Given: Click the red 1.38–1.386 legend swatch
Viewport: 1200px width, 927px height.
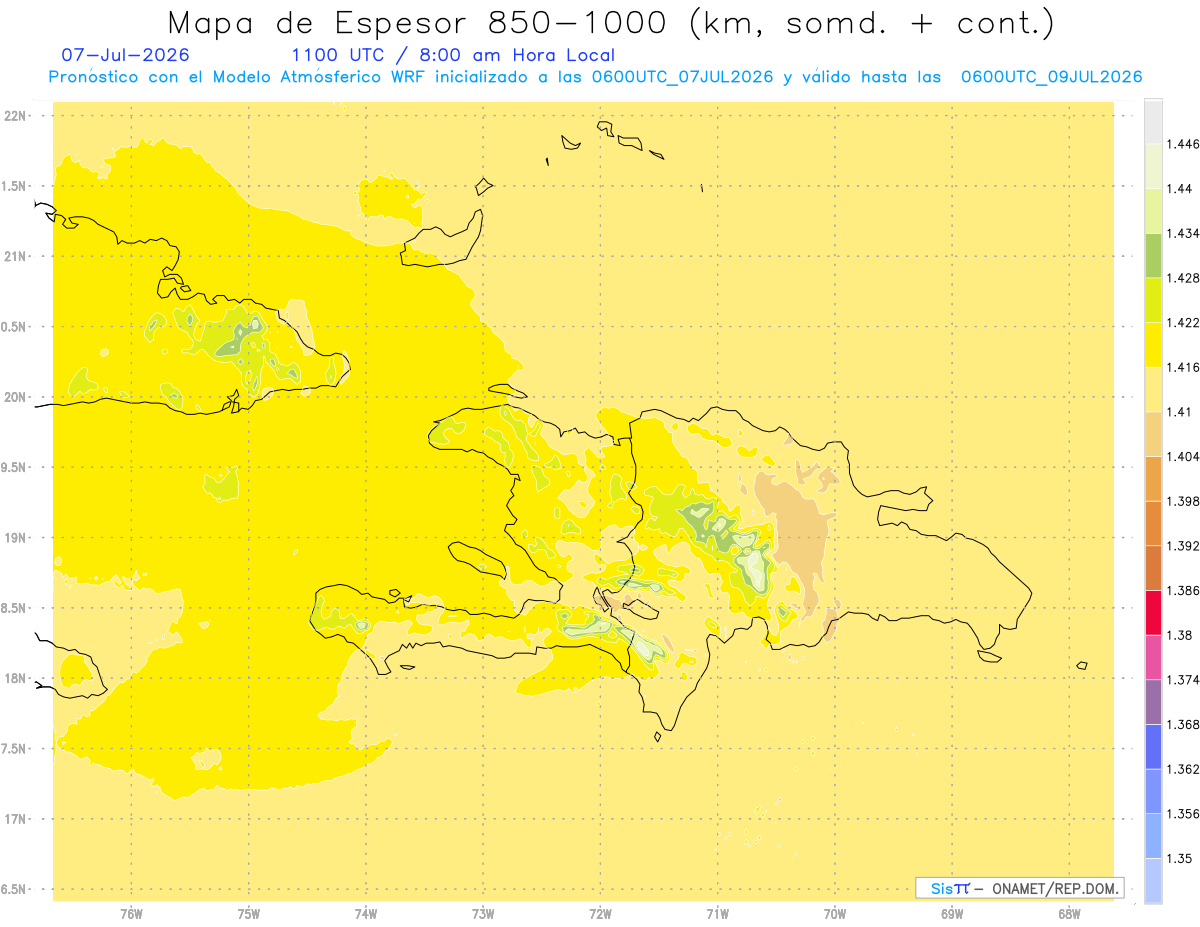Looking at the screenshot, I should (1153, 613).
